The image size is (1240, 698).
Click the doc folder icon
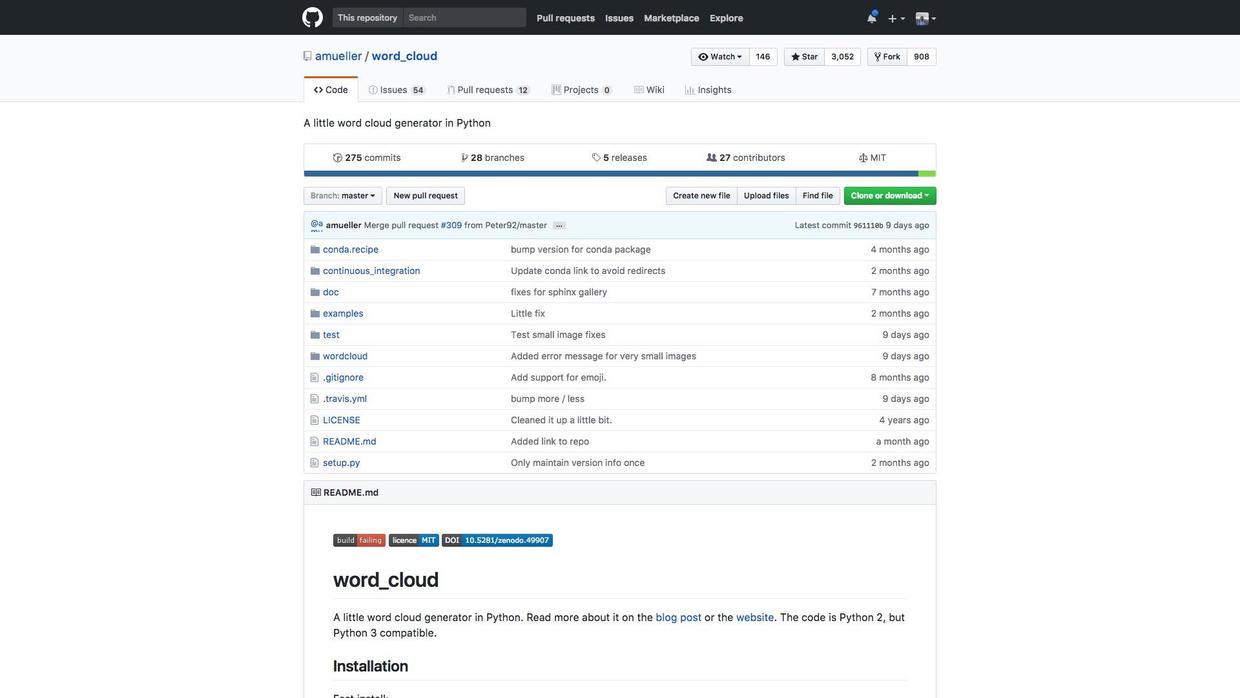click(315, 292)
